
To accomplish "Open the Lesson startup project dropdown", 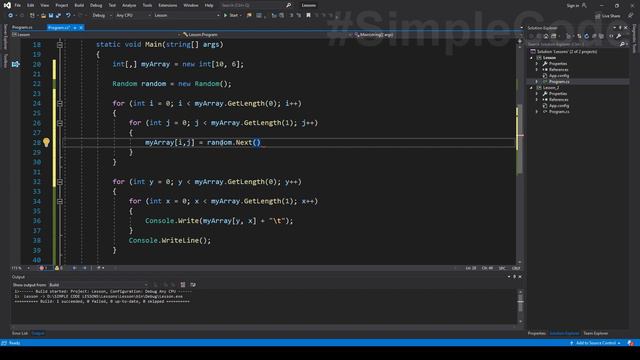I will pos(187,16).
